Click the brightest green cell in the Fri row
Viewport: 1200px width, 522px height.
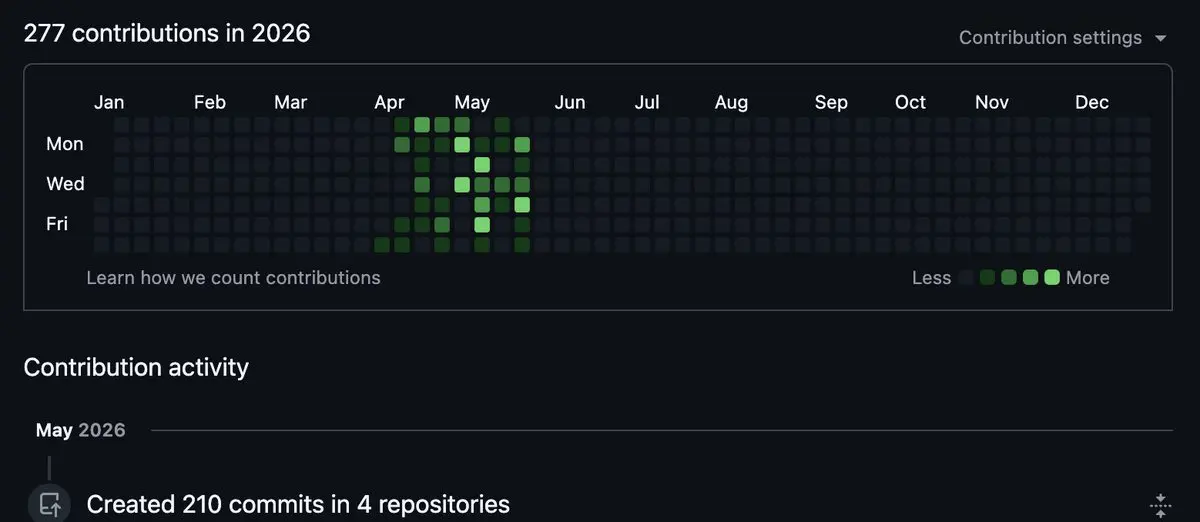pos(482,225)
